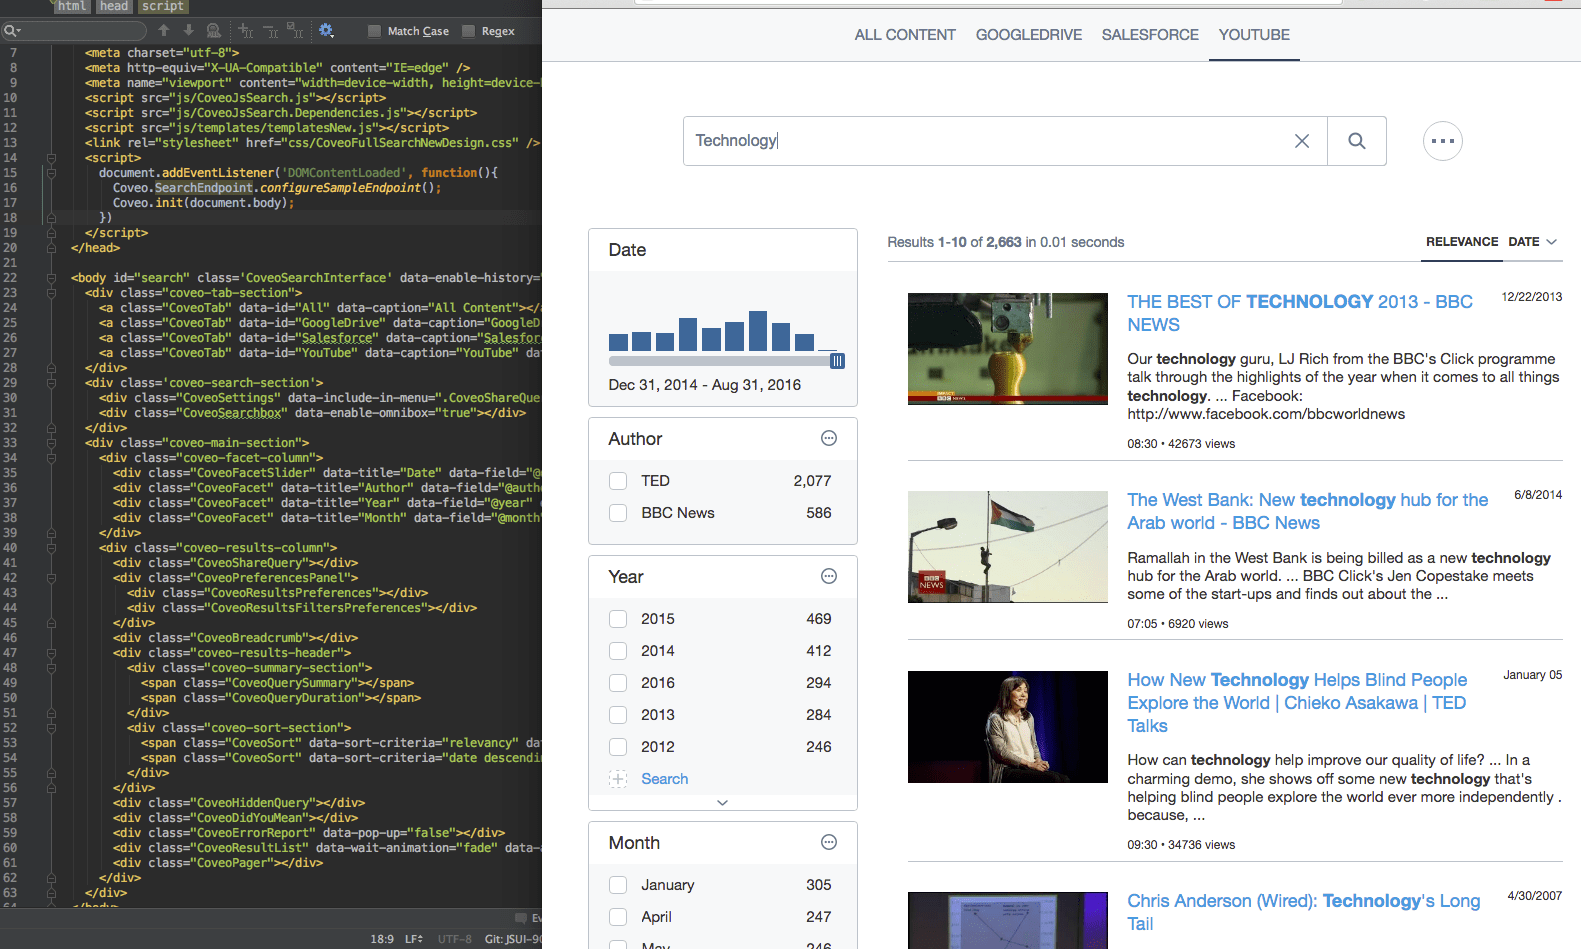Open The West Bank technology hub result
1581x949 pixels.
(1307, 511)
